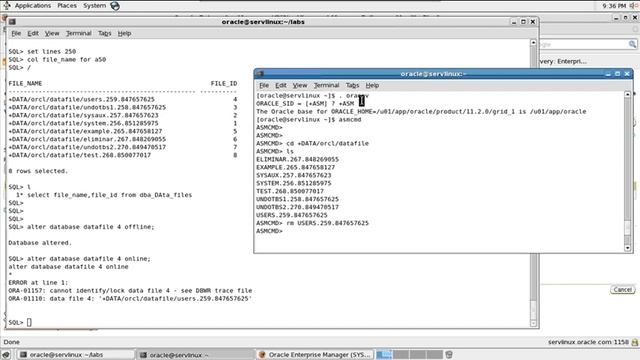Select the 'very: Enterpri...' browser tab
Screen dimensions: 640x360
click(x=563, y=61)
